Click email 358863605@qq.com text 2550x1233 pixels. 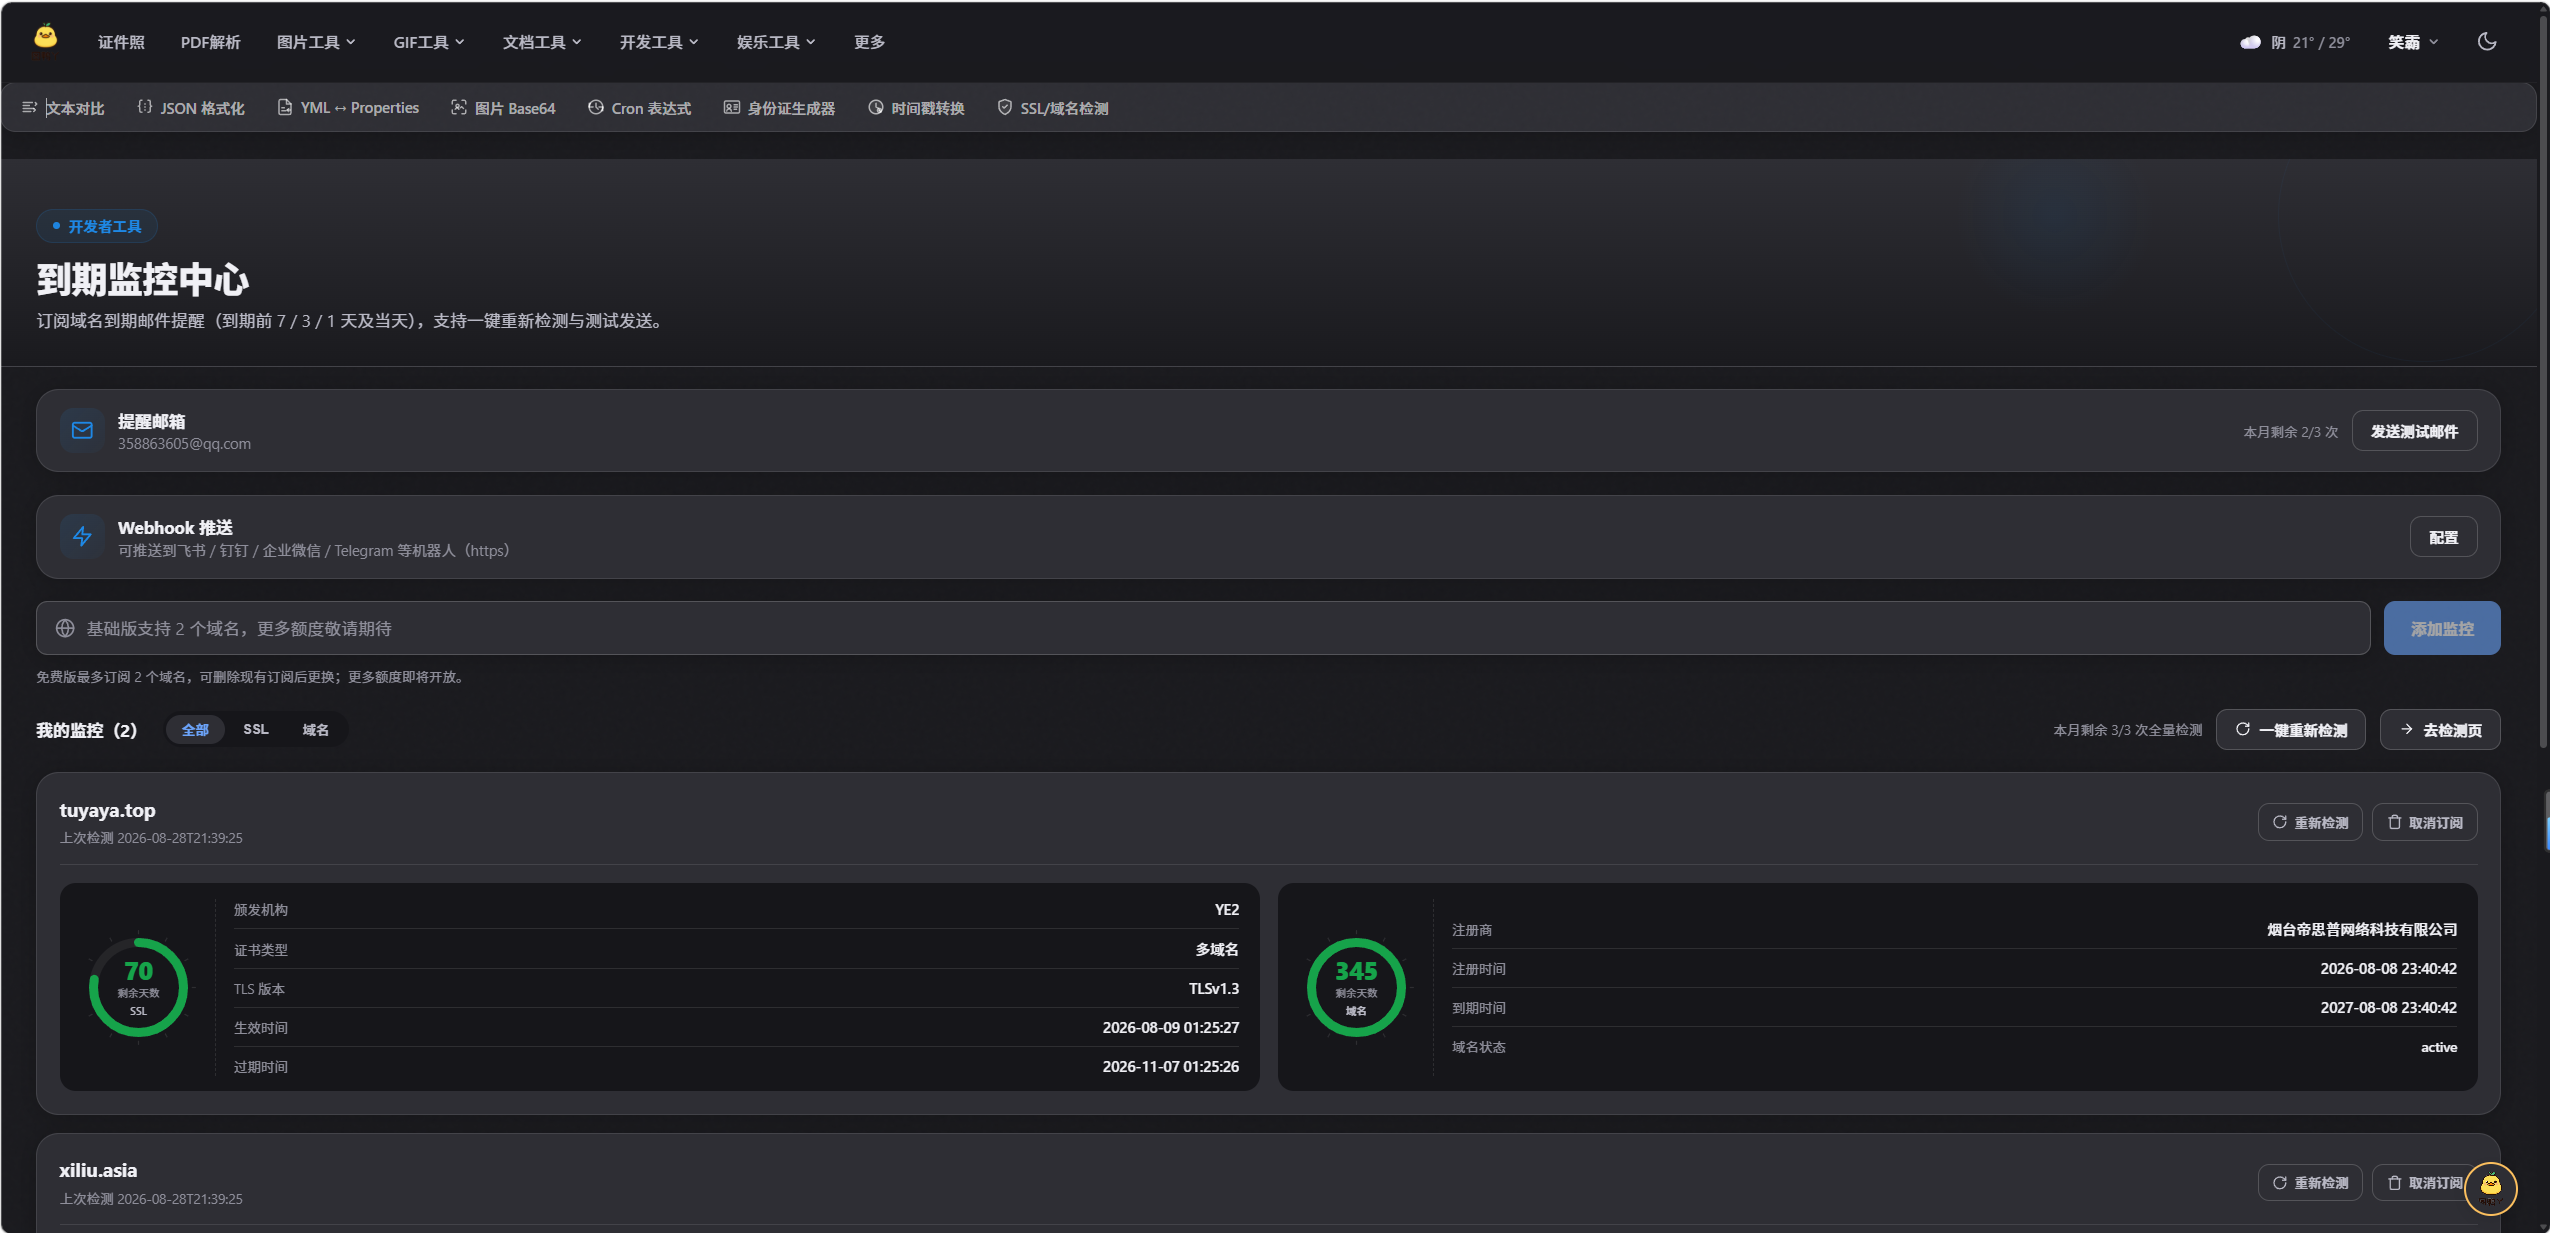coord(184,444)
